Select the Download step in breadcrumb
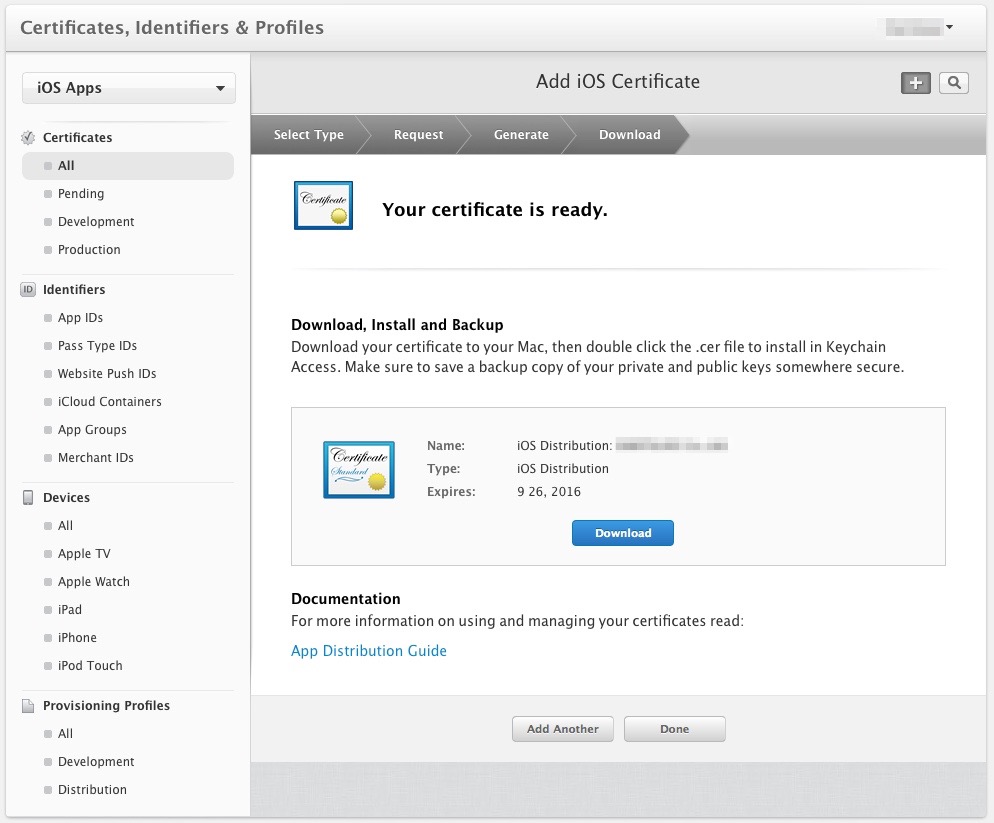994x823 pixels. pyautogui.click(x=629, y=134)
